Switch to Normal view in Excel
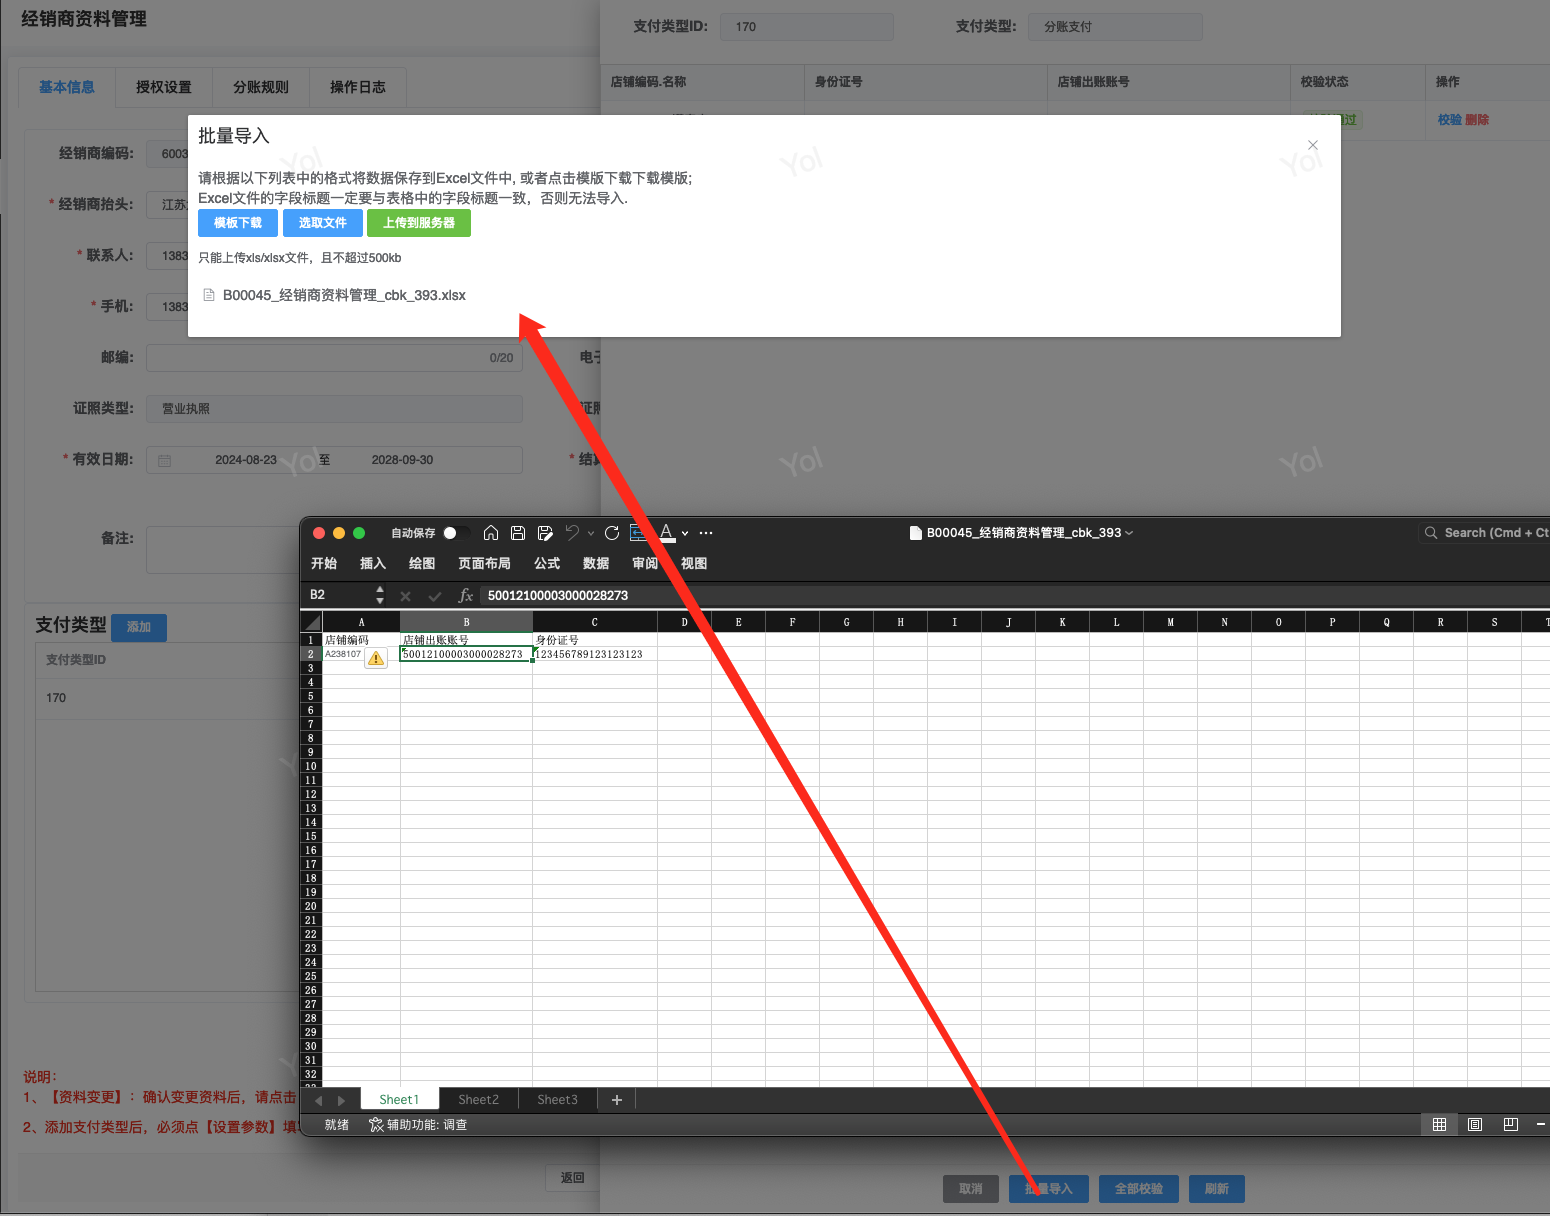This screenshot has width=1550, height=1216. pos(1439,1125)
